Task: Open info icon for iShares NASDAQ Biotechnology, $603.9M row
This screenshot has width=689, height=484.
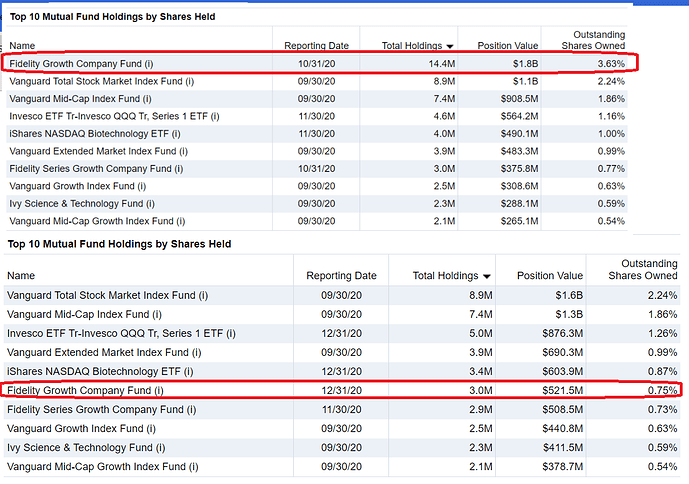Action: click(x=189, y=372)
